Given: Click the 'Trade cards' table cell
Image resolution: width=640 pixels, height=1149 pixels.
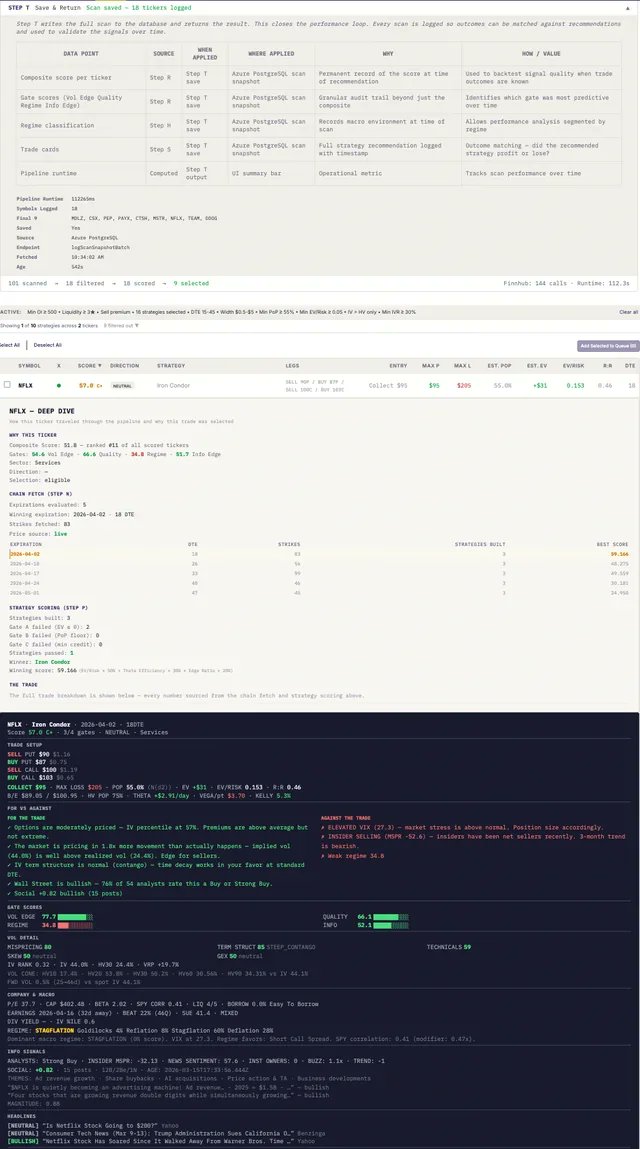Looking at the screenshot, I should click(x=81, y=149).
